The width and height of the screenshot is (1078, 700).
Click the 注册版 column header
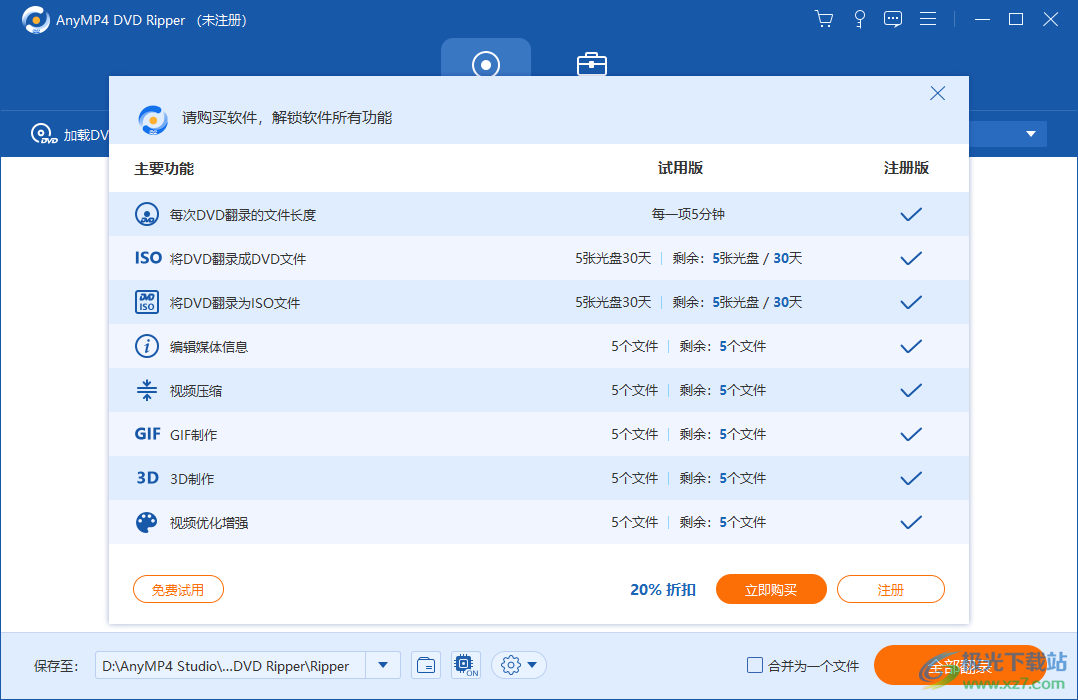pos(906,168)
